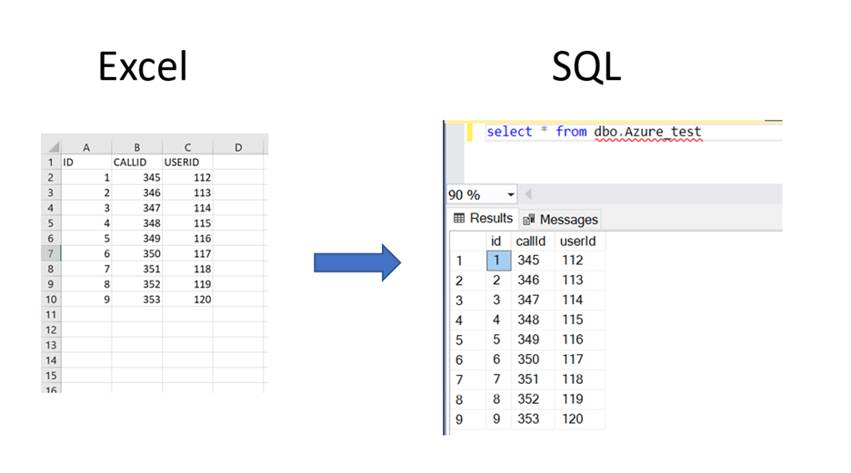
Task: Select highlighted id cell in first result row
Action: [x=497, y=260]
